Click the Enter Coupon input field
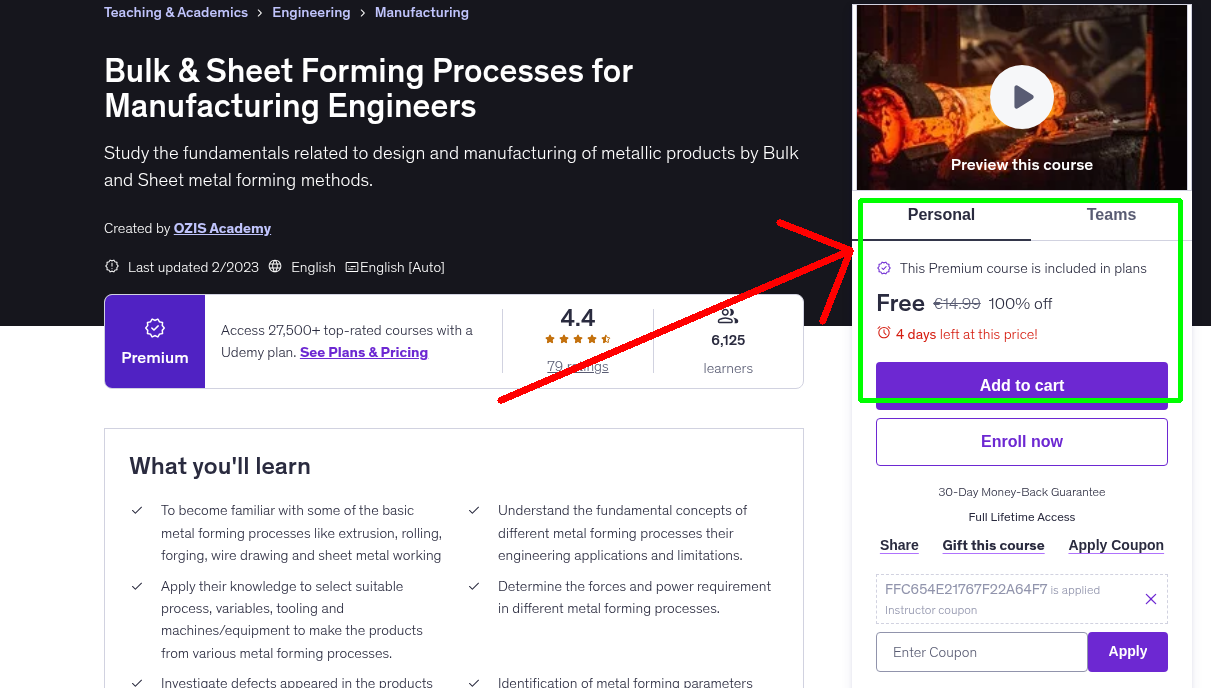 click(981, 651)
